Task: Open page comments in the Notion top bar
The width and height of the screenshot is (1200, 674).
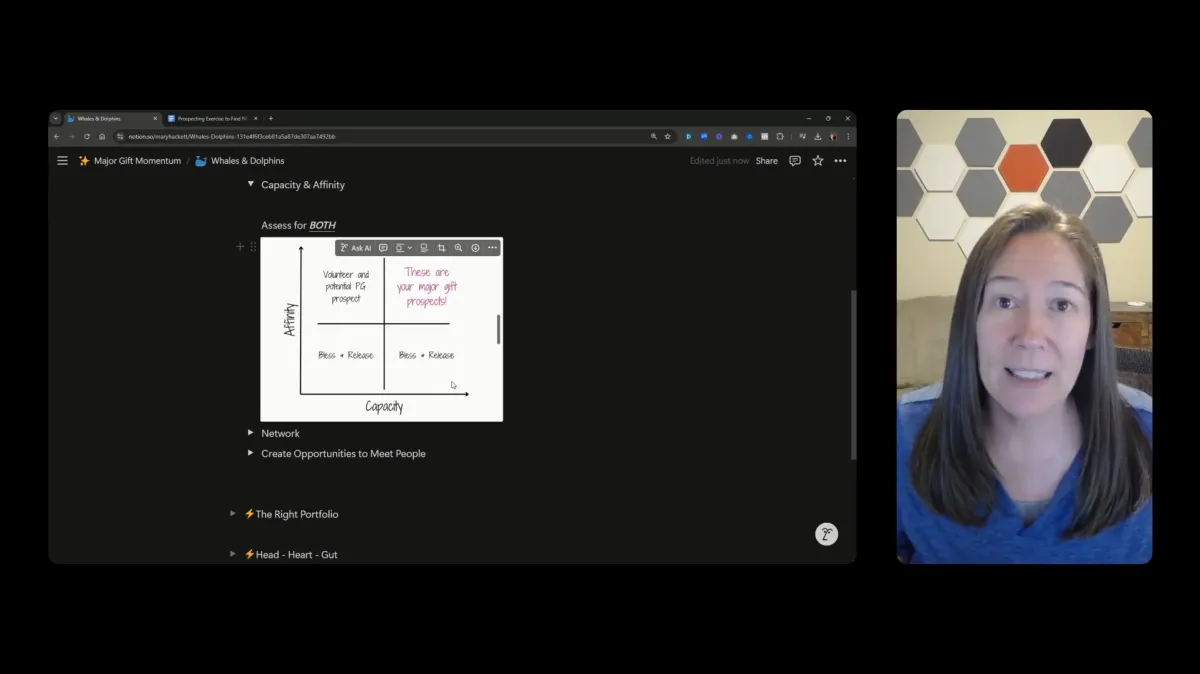Action: point(795,161)
